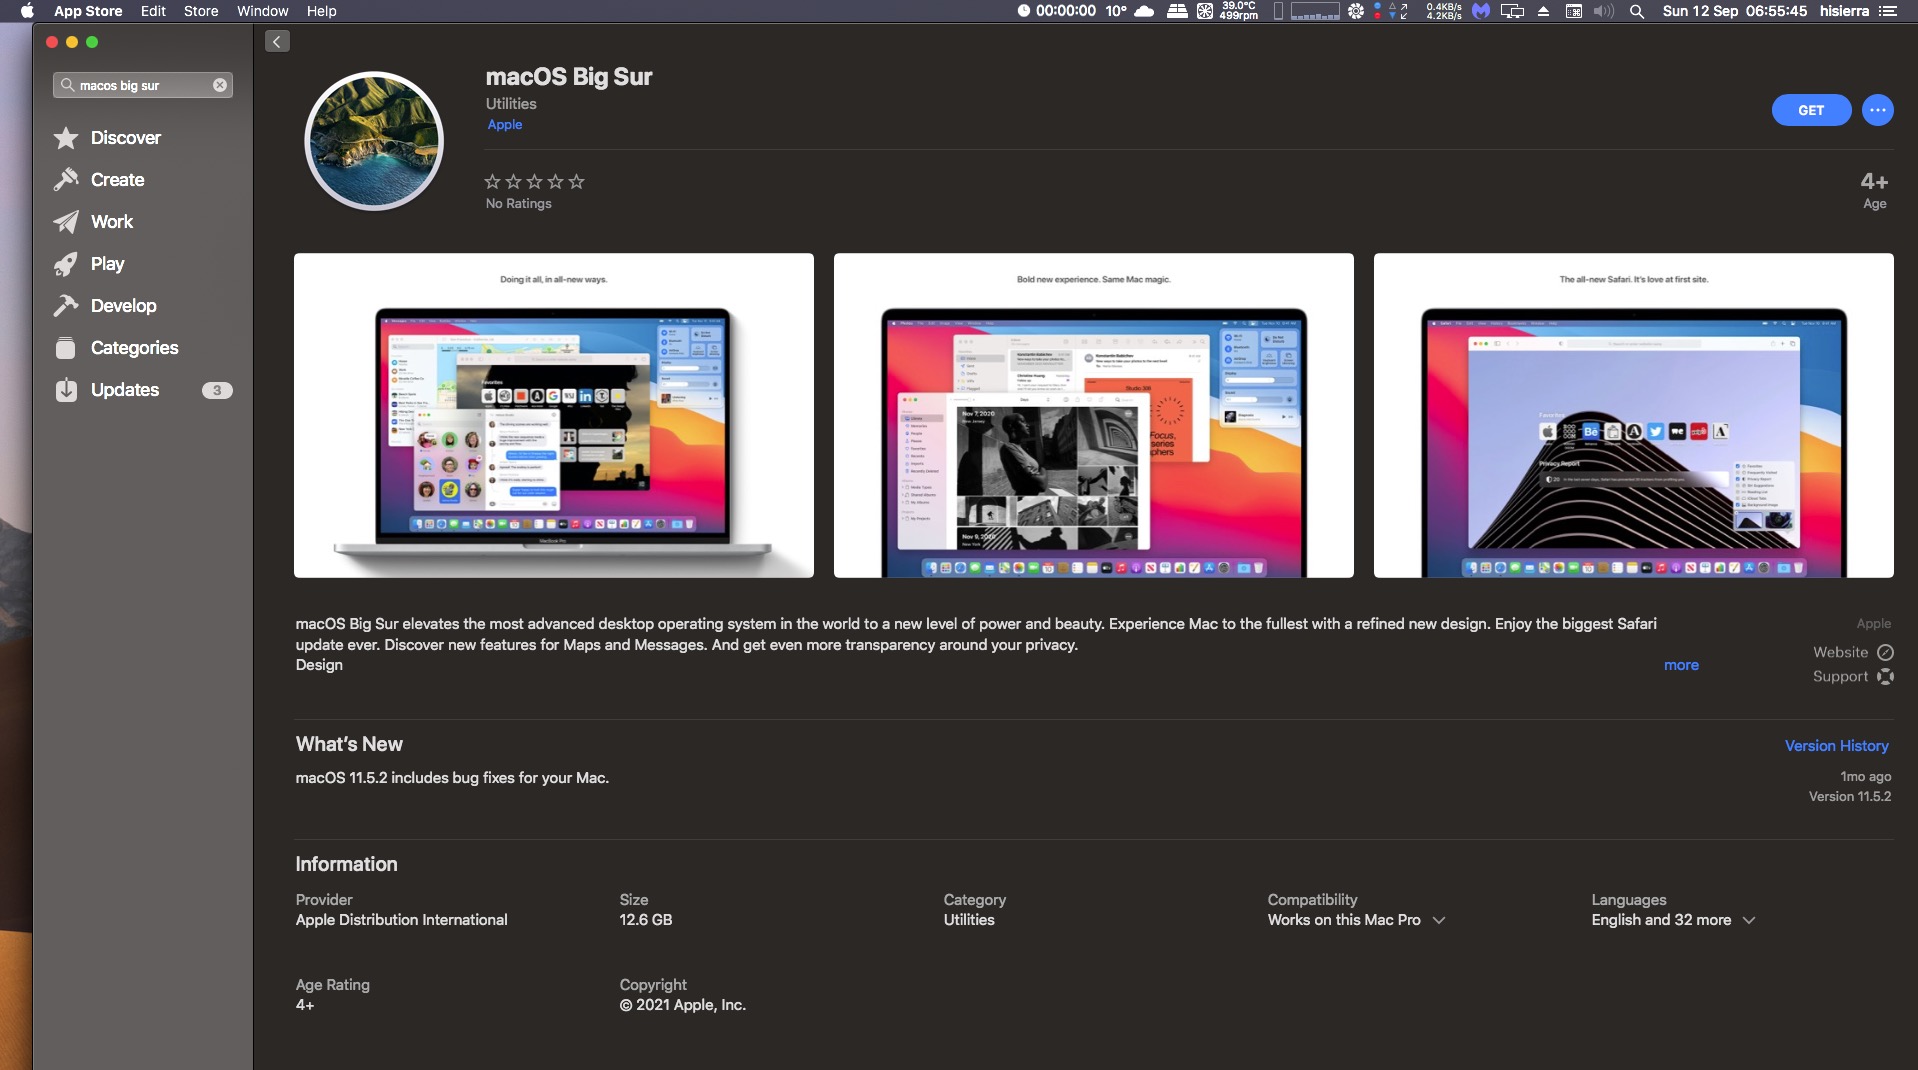This screenshot has width=1918, height=1070.
Task: Click the 'Version 11.5.2' text
Action: coord(1850,797)
